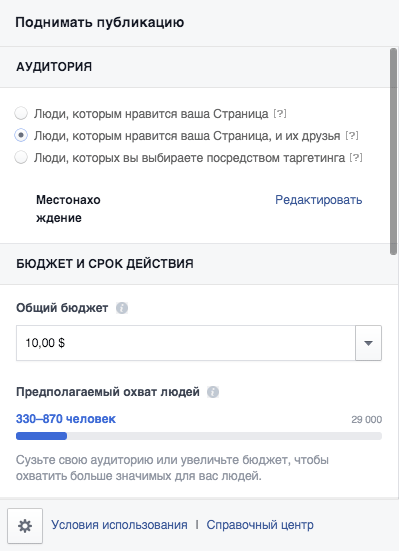
Task: Click the [?] help after first audience option
Action: pos(280,114)
